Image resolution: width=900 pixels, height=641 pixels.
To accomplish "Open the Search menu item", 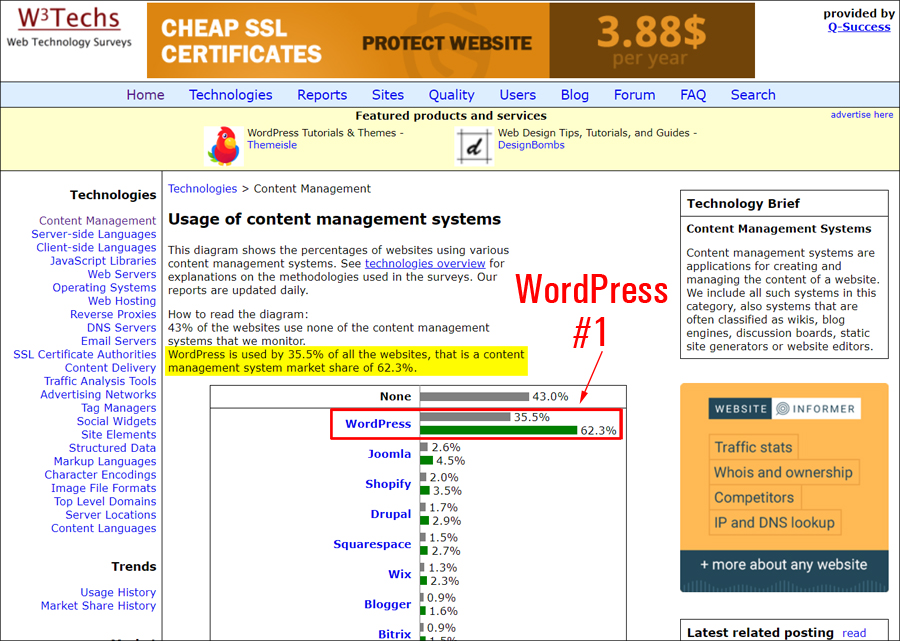I will pyautogui.click(x=753, y=95).
